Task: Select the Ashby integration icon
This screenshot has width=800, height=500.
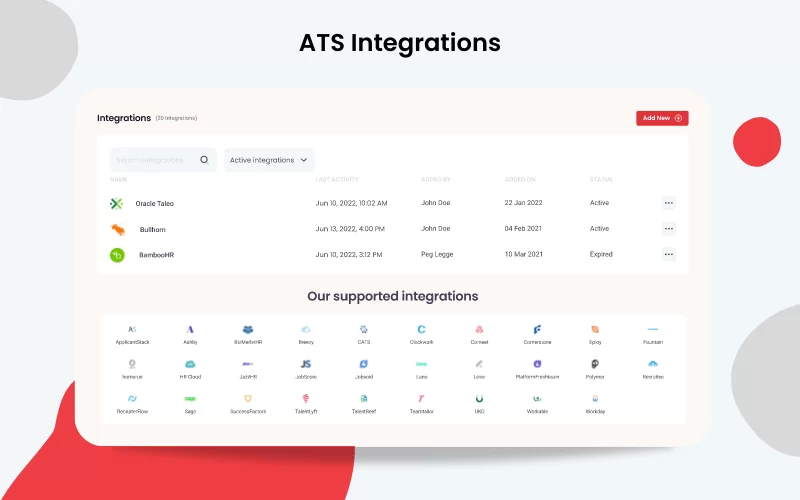Action: tap(190, 330)
